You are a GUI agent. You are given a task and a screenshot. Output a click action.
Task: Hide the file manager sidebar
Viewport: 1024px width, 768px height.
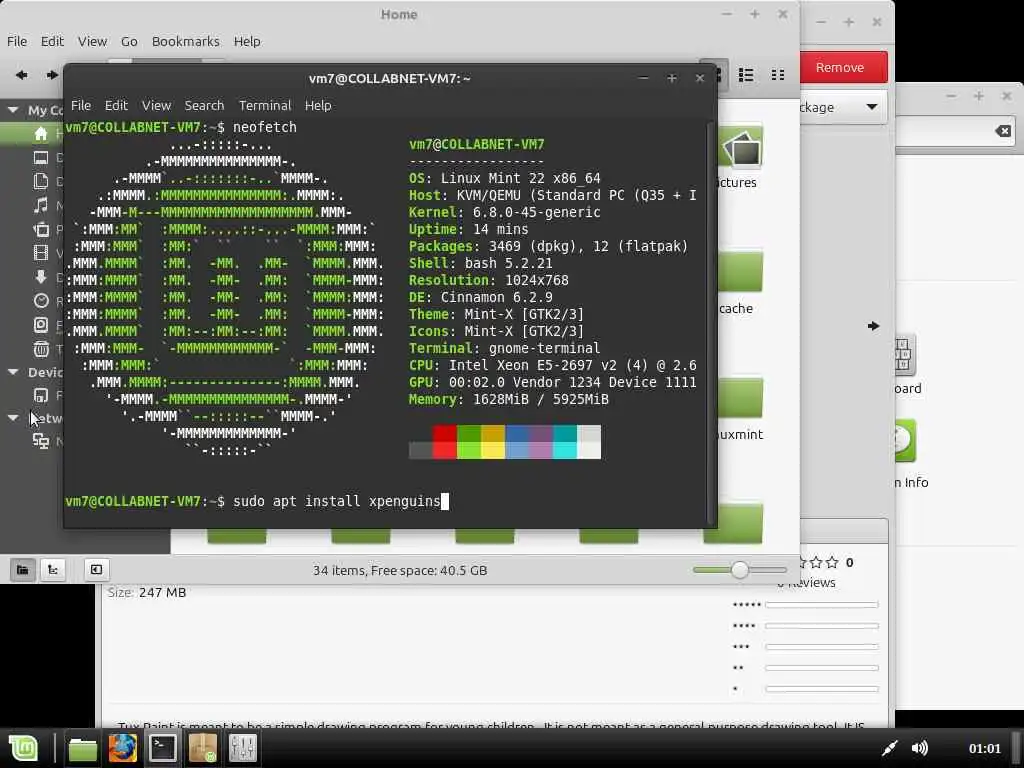pos(96,569)
